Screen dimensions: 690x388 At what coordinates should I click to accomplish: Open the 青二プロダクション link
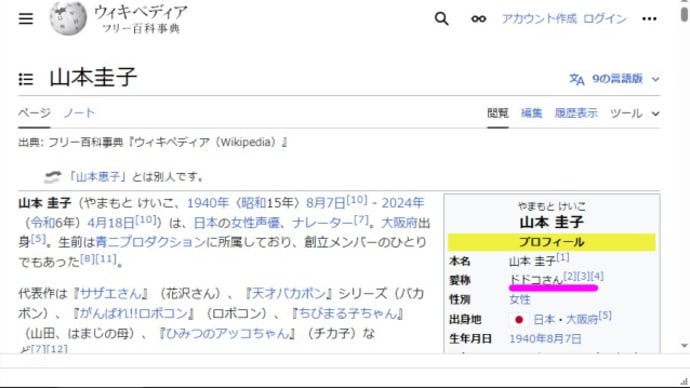150,242
